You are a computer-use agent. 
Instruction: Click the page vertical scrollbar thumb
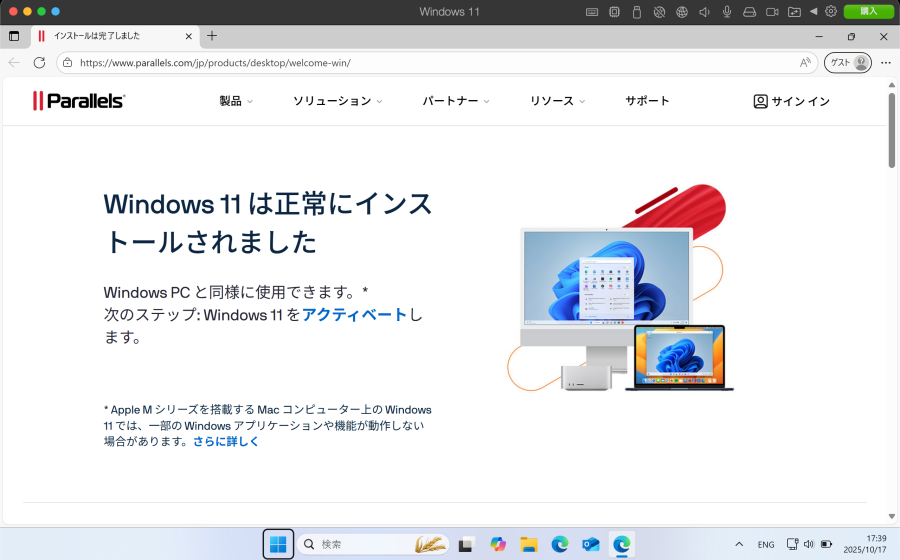pyautogui.click(x=891, y=130)
